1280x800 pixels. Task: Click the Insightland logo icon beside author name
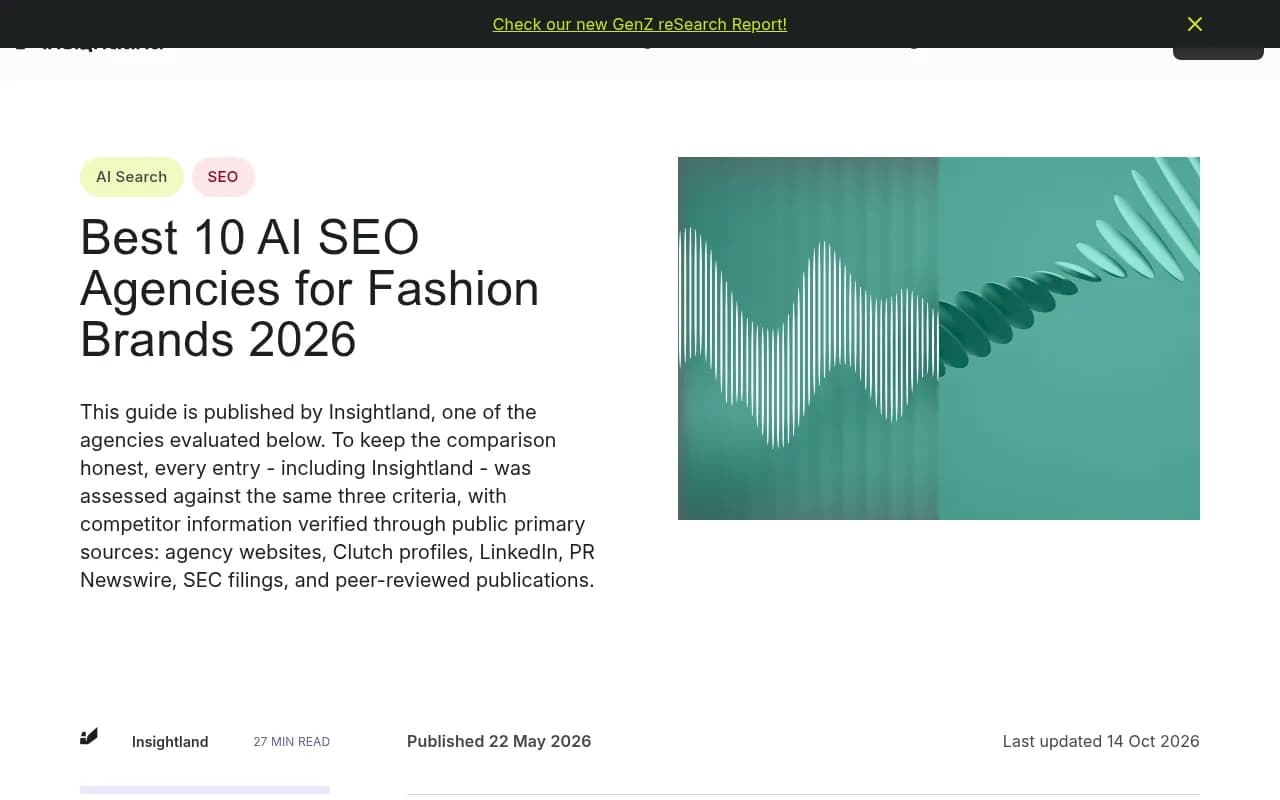pyautogui.click(x=89, y=737)
